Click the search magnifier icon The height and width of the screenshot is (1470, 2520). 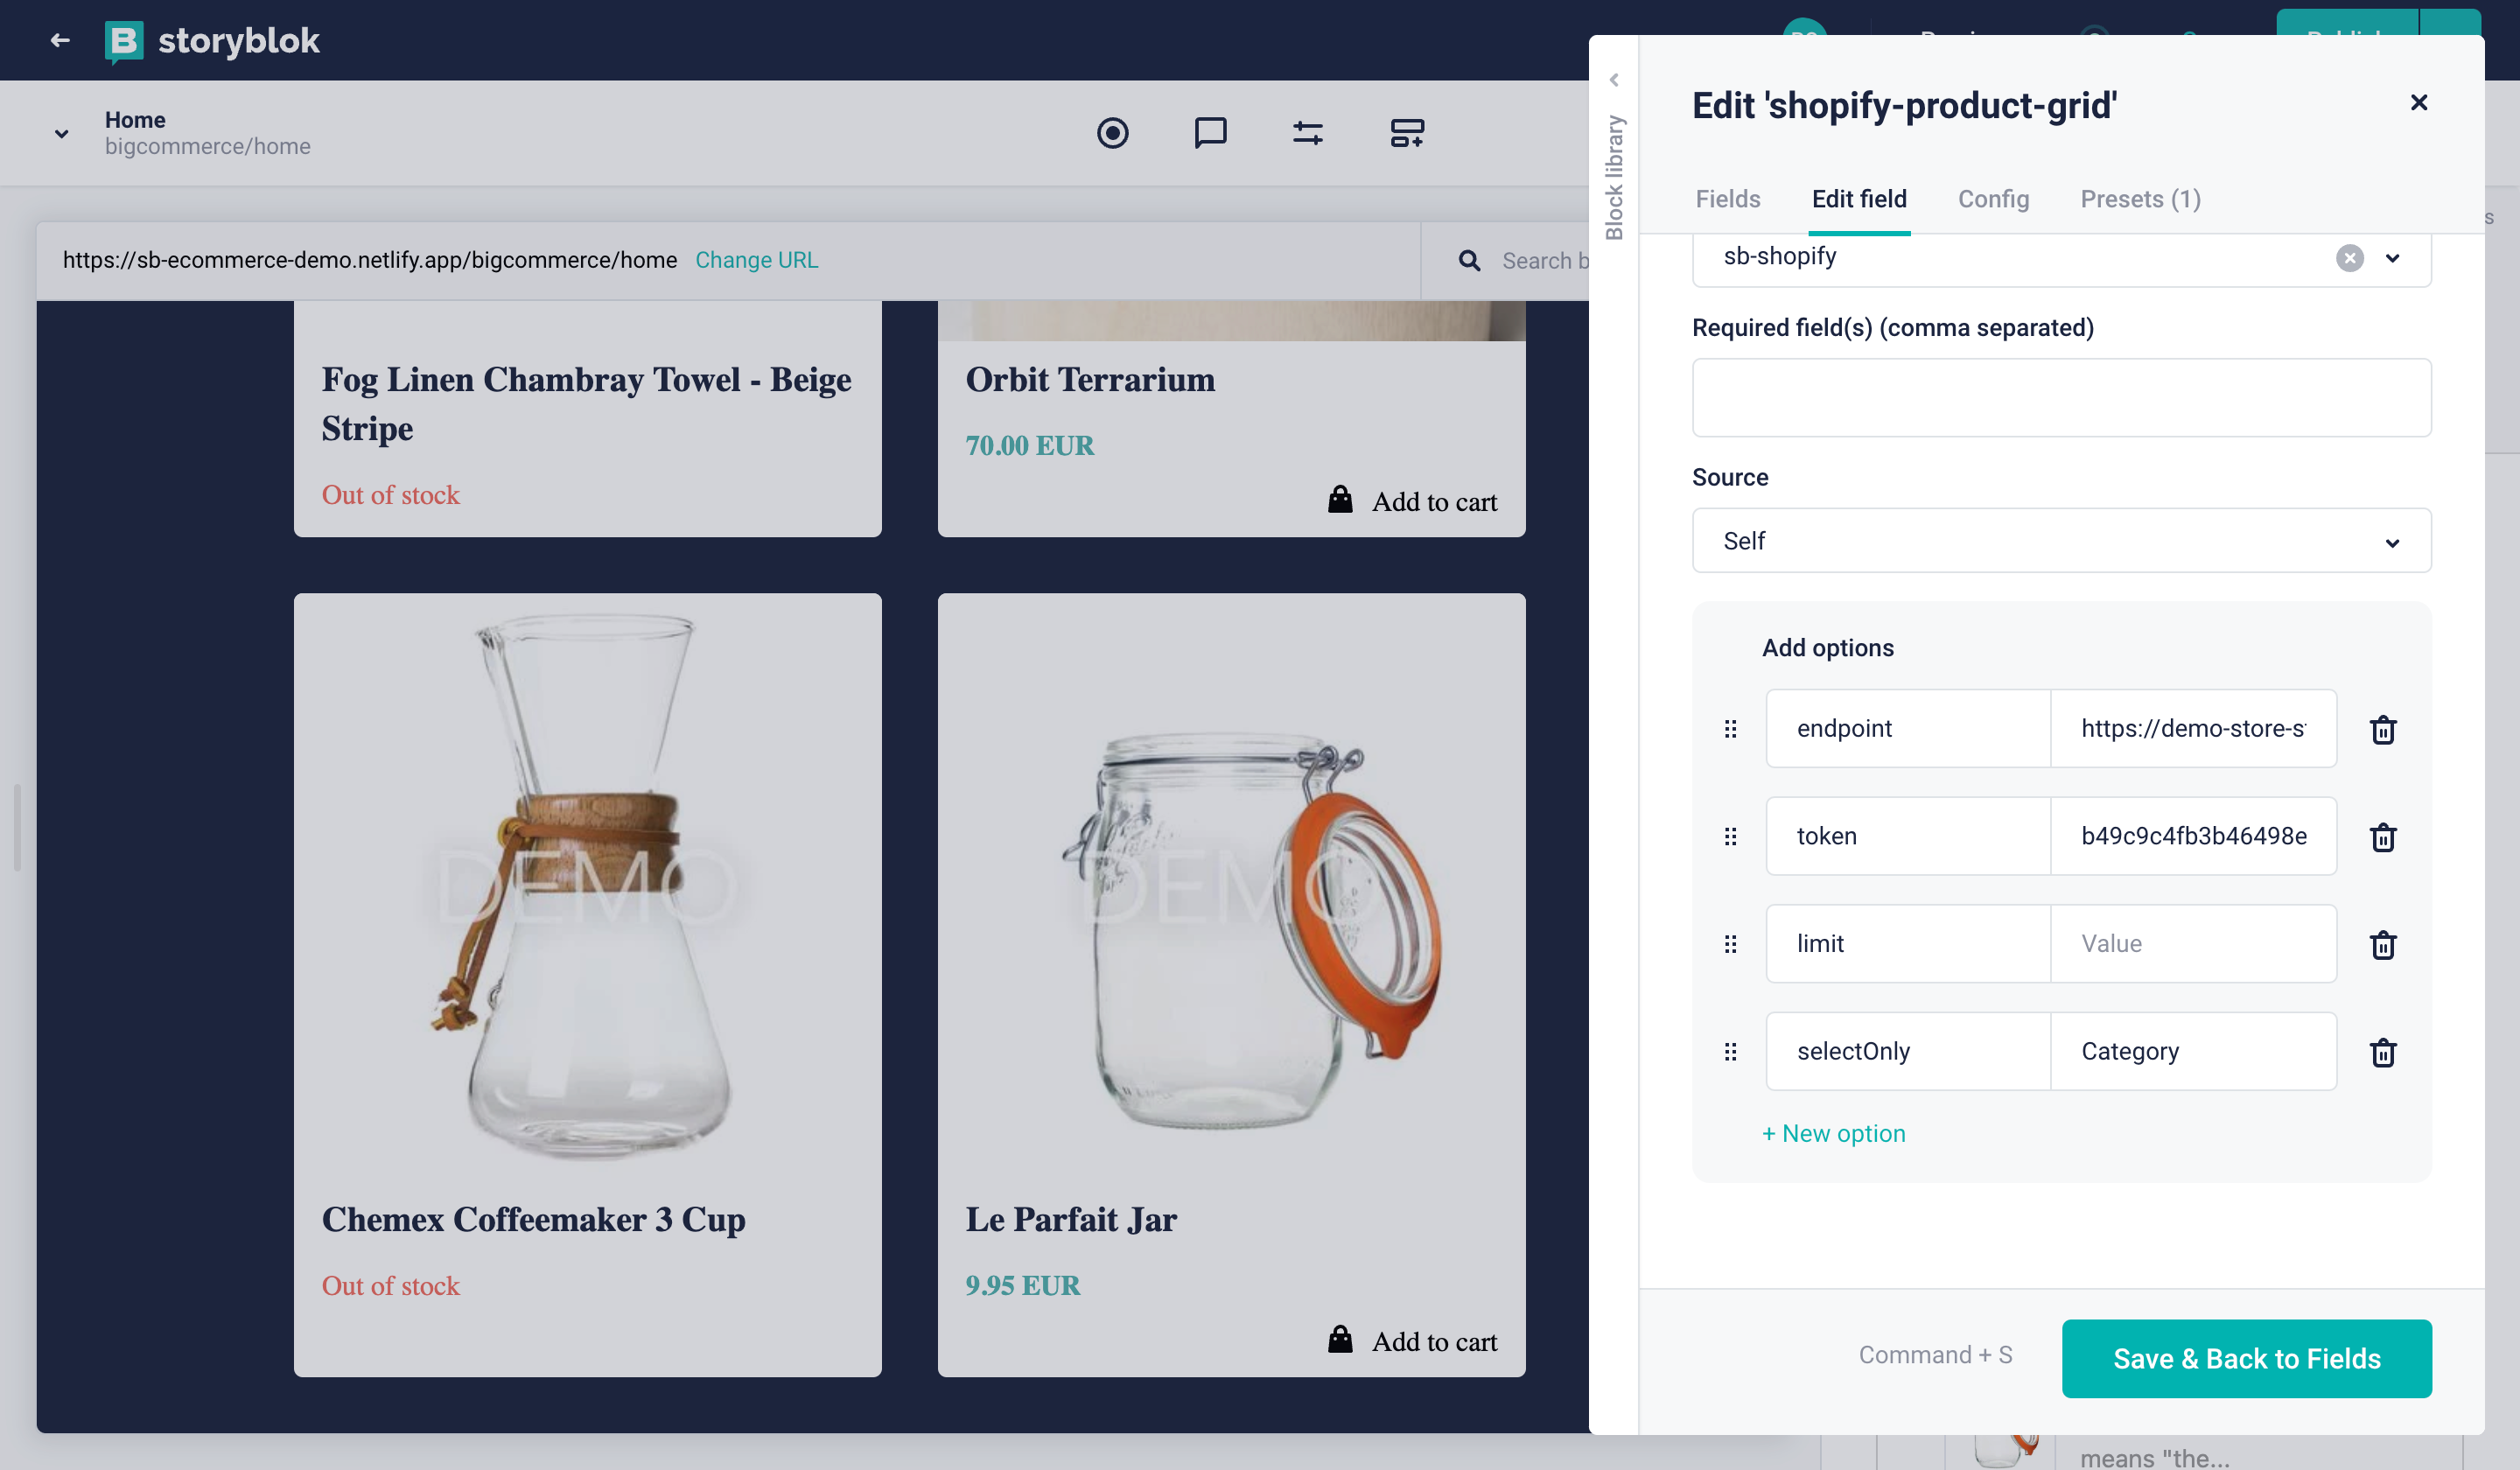(1468, 260)
